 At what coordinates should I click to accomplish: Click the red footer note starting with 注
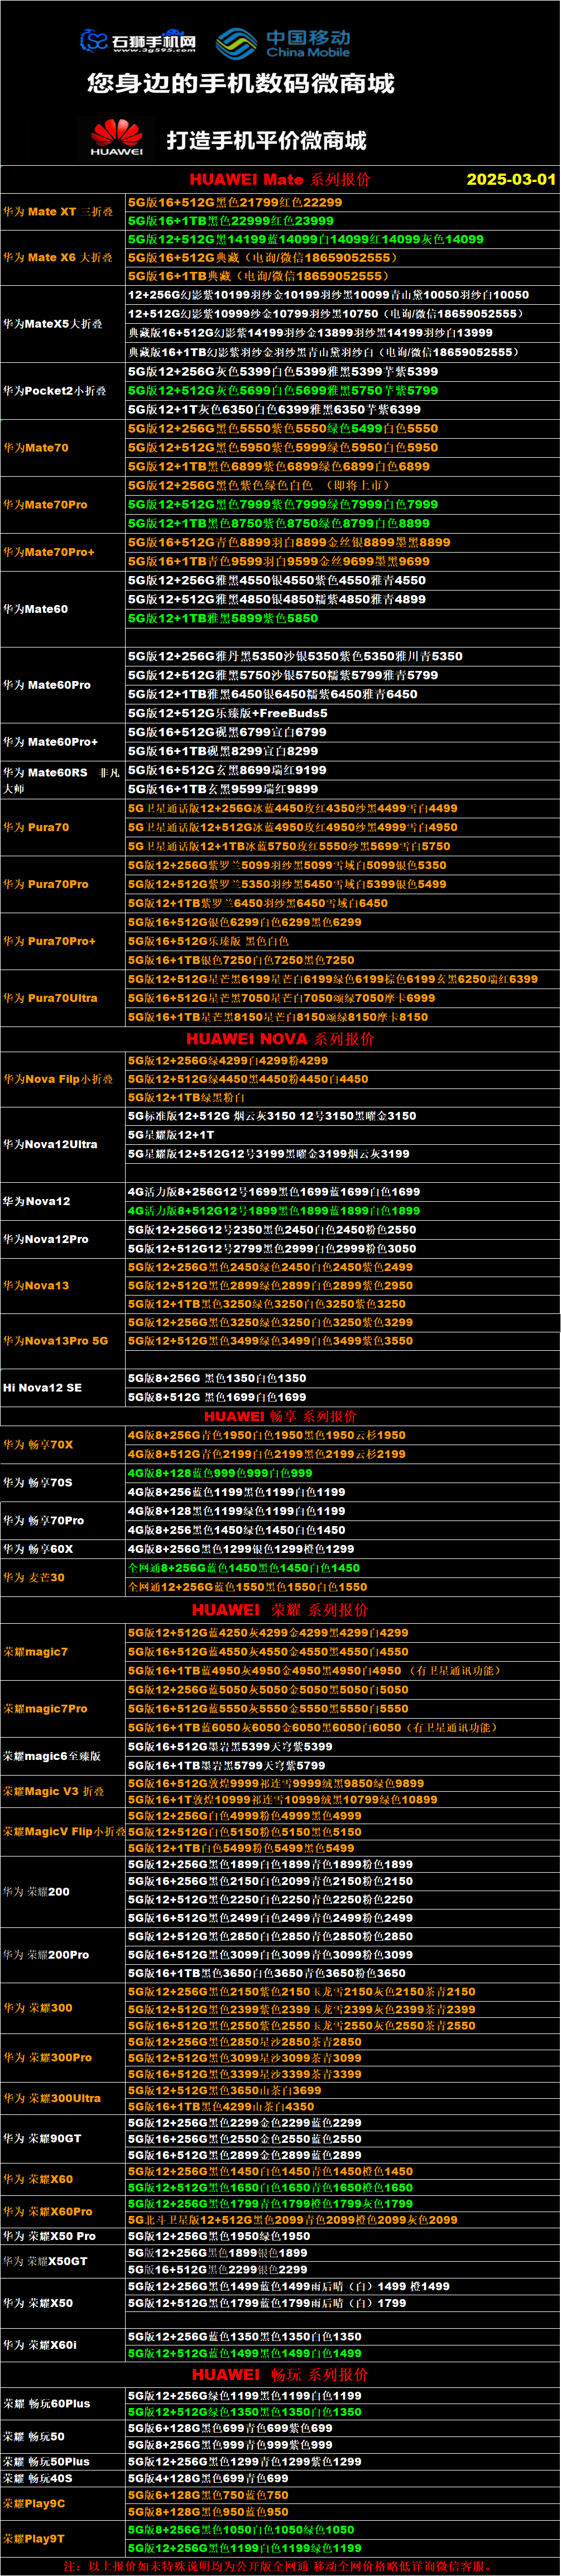pyautogui.click(x=279, y=2566)
